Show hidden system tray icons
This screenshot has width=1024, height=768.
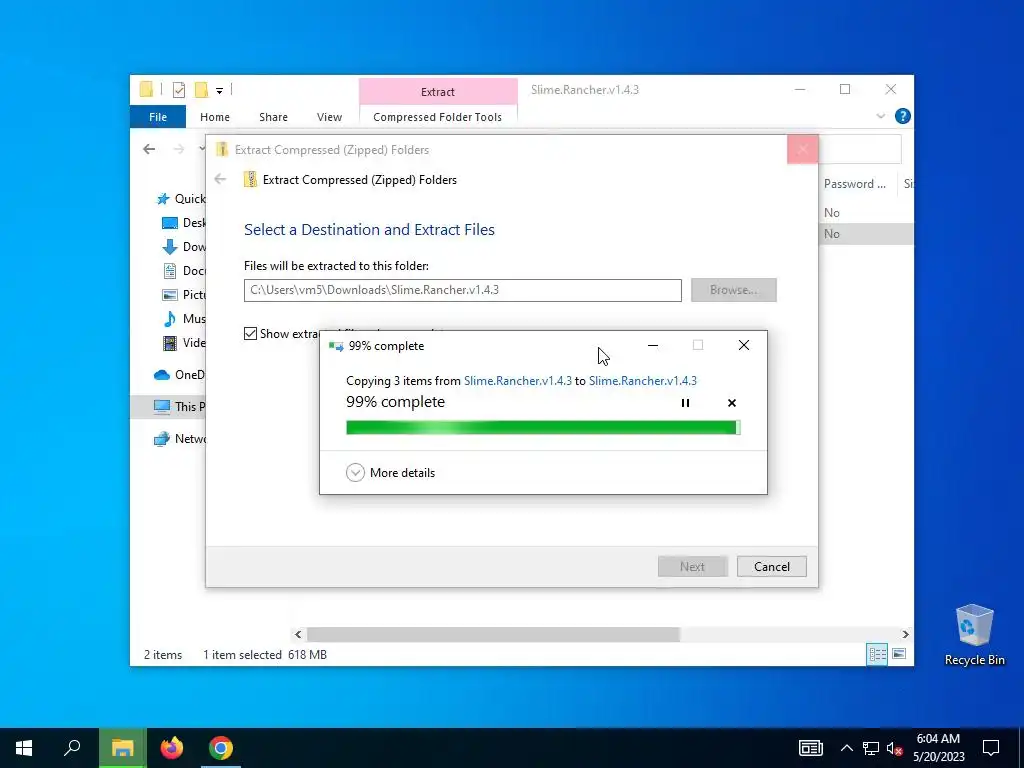(x=846, y=748)
